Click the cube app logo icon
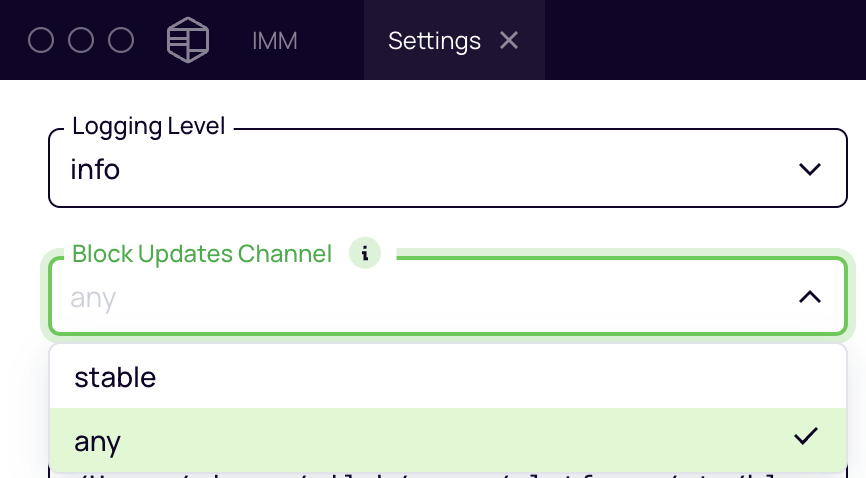Viewport: 866px width, 478px height. [x=188, y=40]
